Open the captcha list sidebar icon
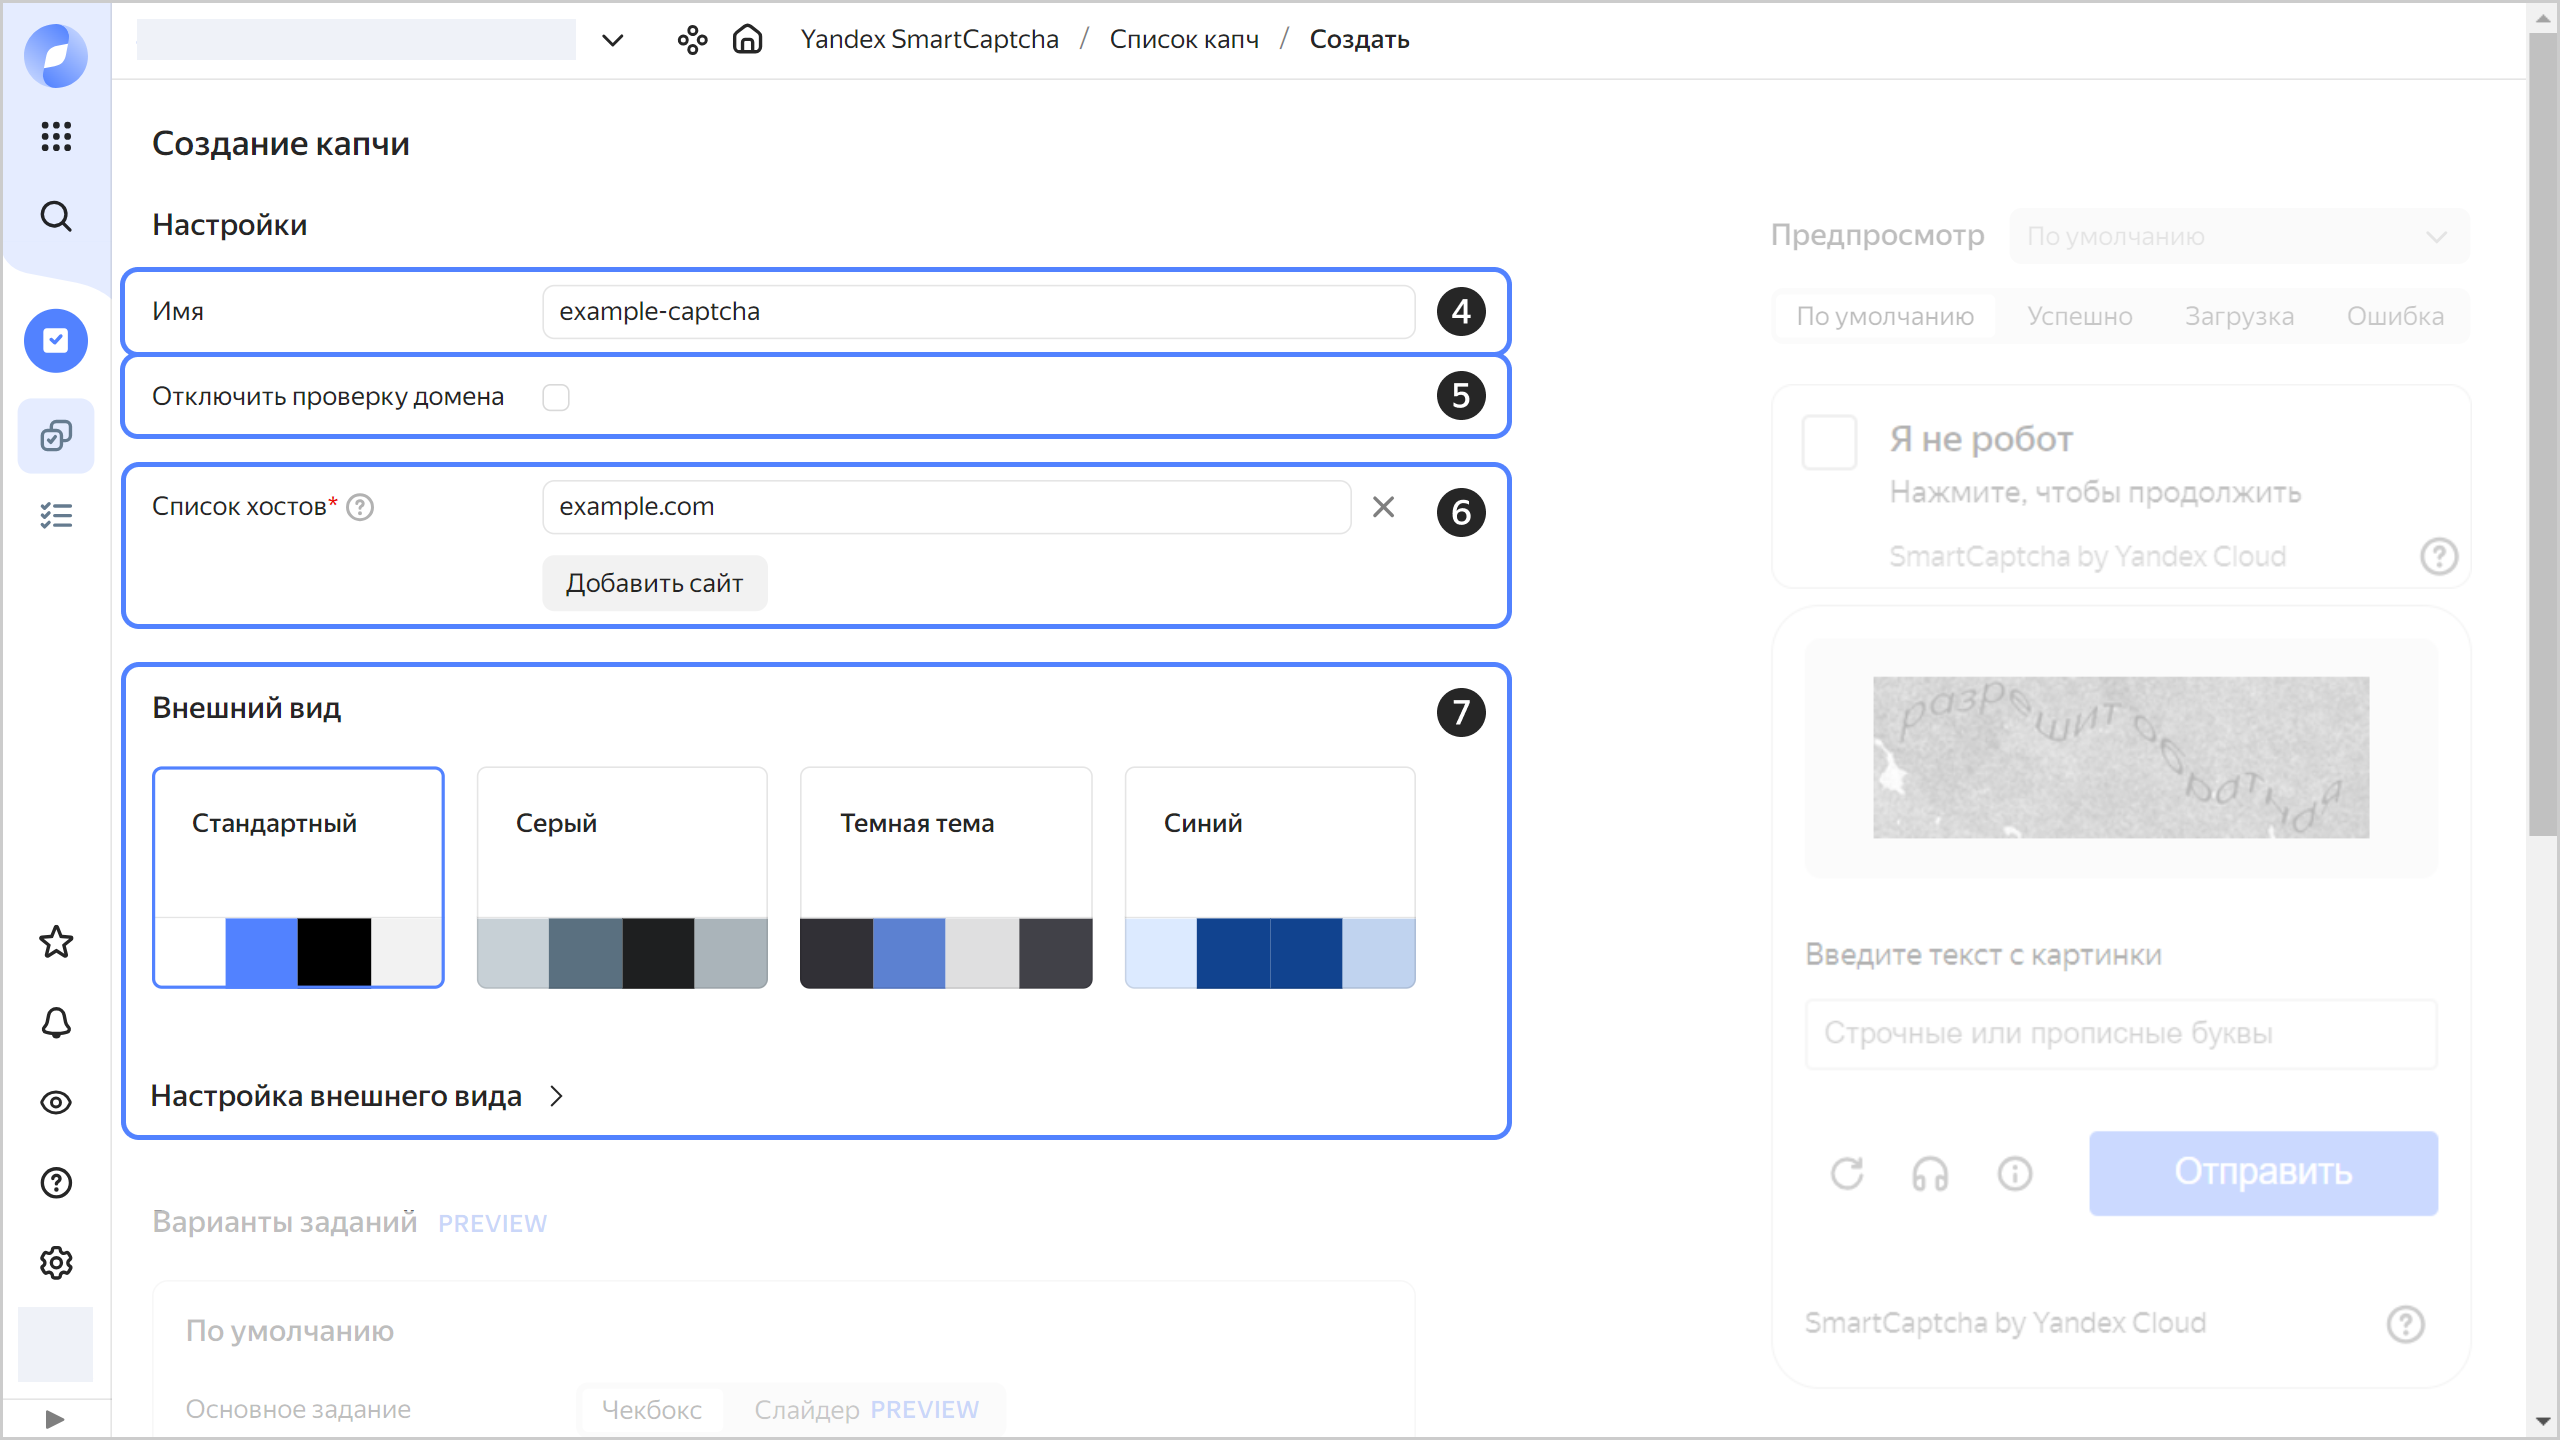 56,436
